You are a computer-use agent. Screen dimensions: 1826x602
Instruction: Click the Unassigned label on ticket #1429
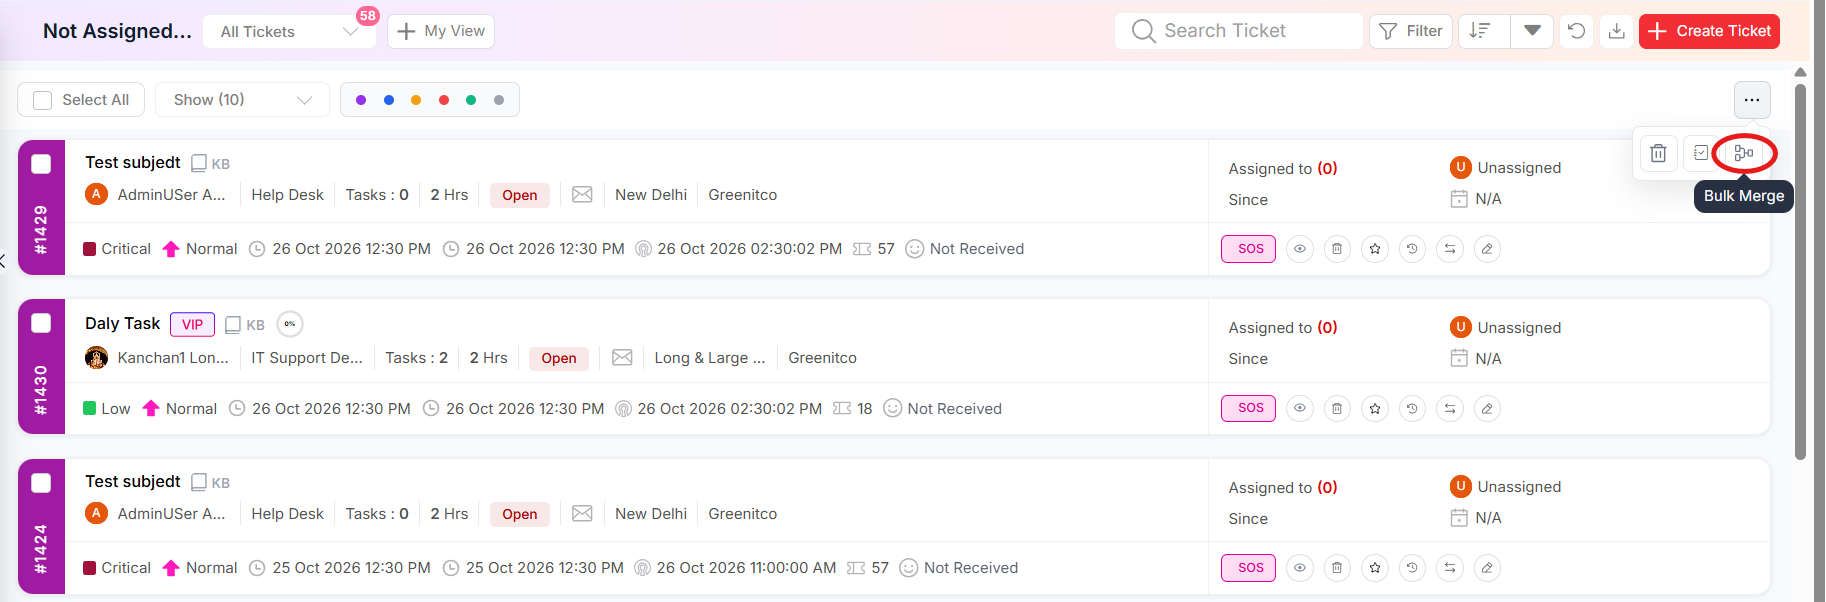(1519, 168)
